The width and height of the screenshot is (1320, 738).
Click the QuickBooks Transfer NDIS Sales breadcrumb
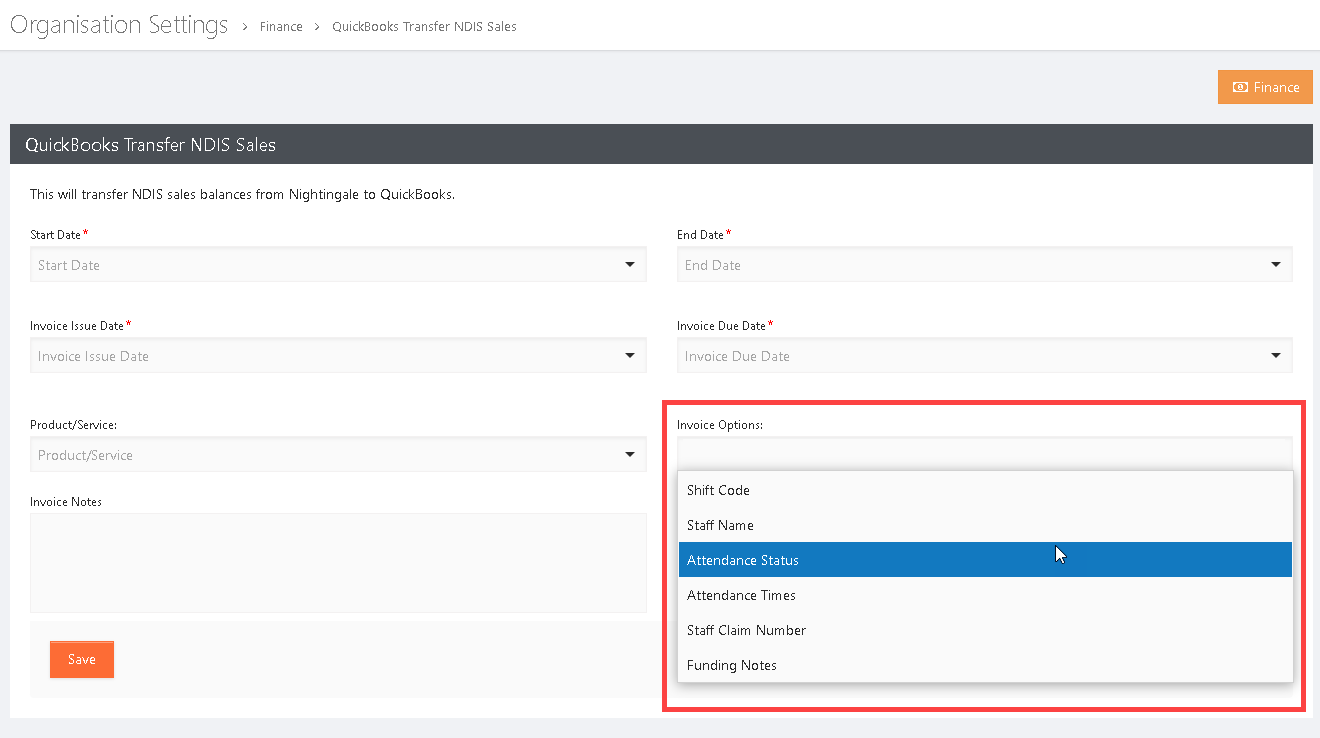pos(424,27)
